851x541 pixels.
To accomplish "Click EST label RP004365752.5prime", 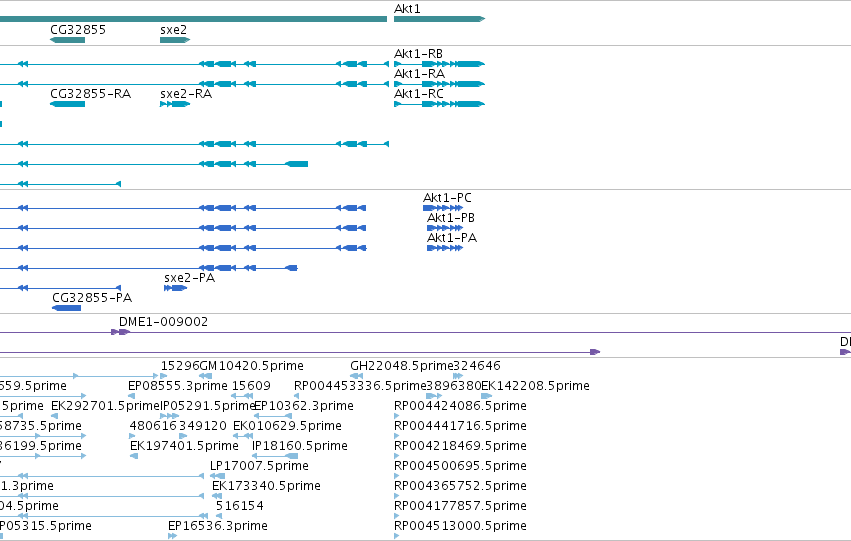I will pos(460,486).
